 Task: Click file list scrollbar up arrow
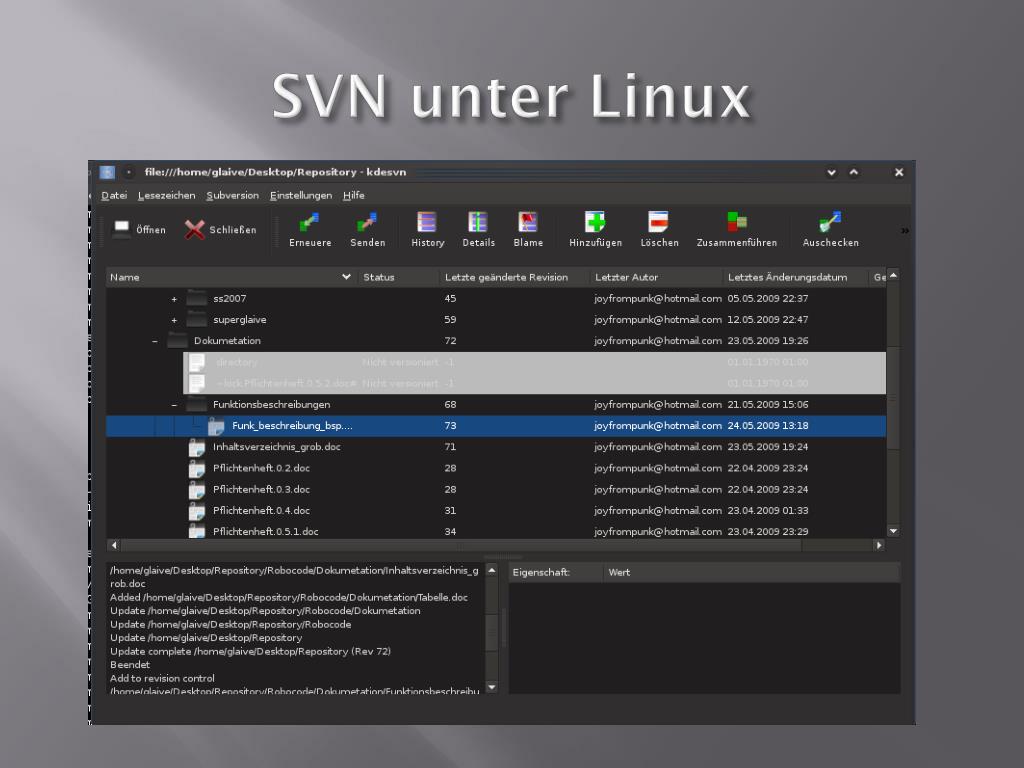(x=893, y=275)
